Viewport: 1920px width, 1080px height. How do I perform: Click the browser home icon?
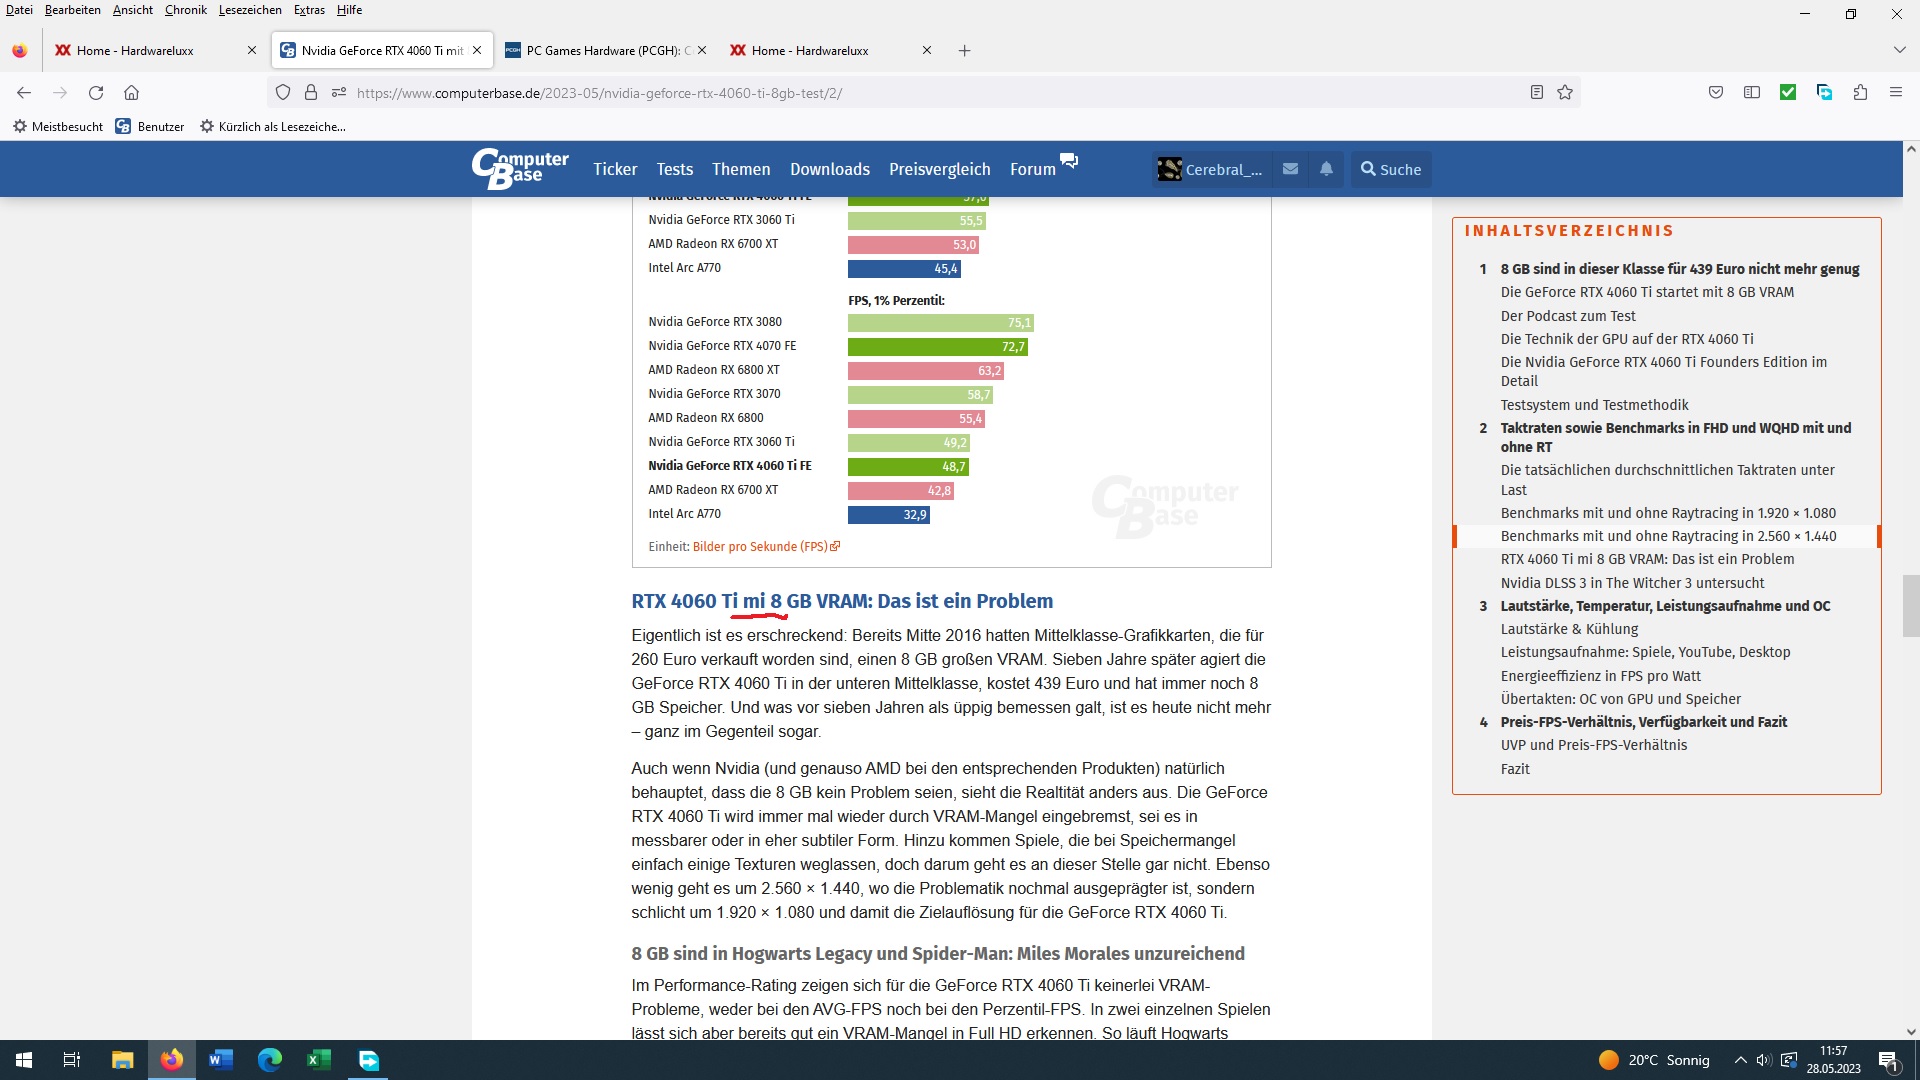point(131,92)
